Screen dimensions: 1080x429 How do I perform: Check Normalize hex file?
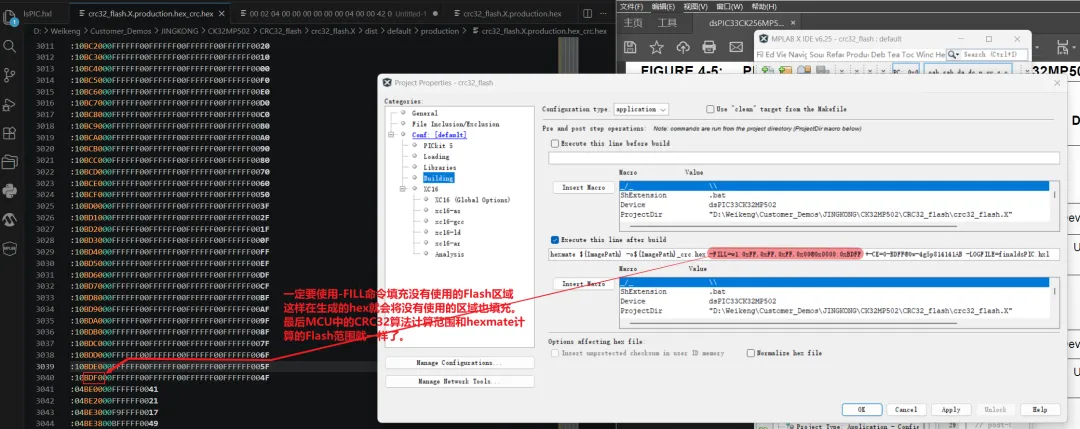click(751, 353)
